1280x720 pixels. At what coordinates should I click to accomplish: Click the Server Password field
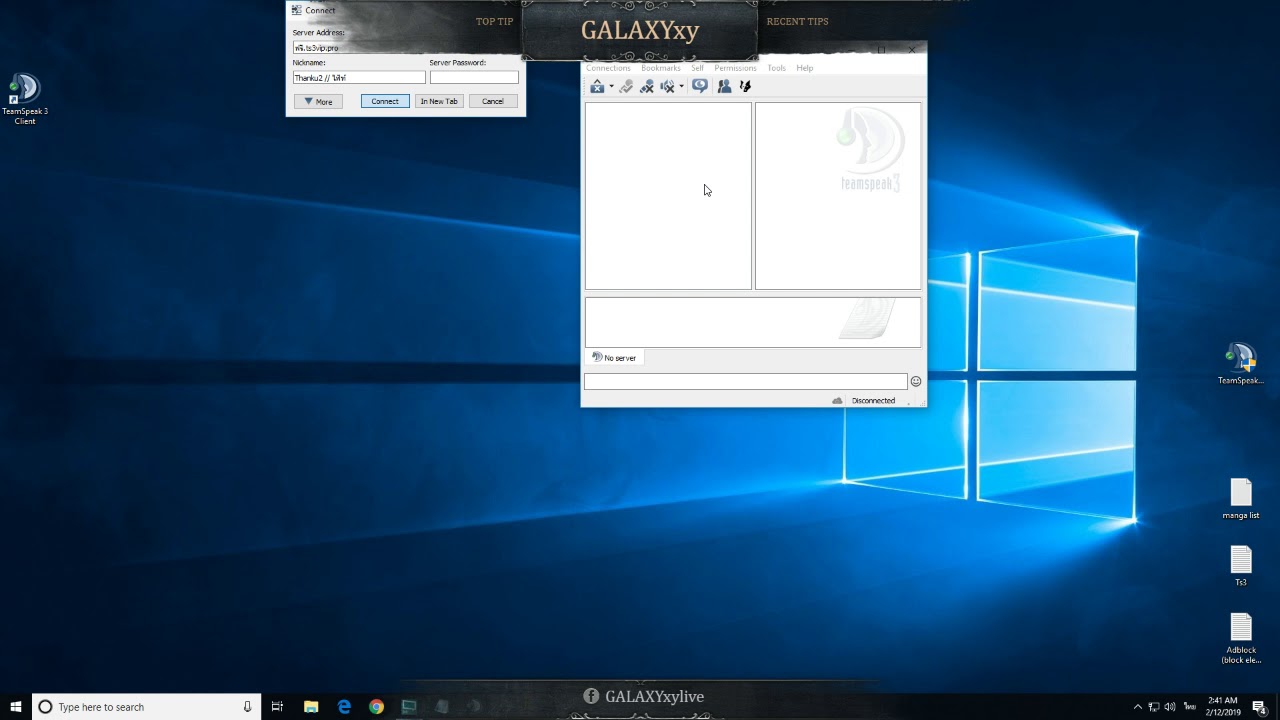click(474, 77)
